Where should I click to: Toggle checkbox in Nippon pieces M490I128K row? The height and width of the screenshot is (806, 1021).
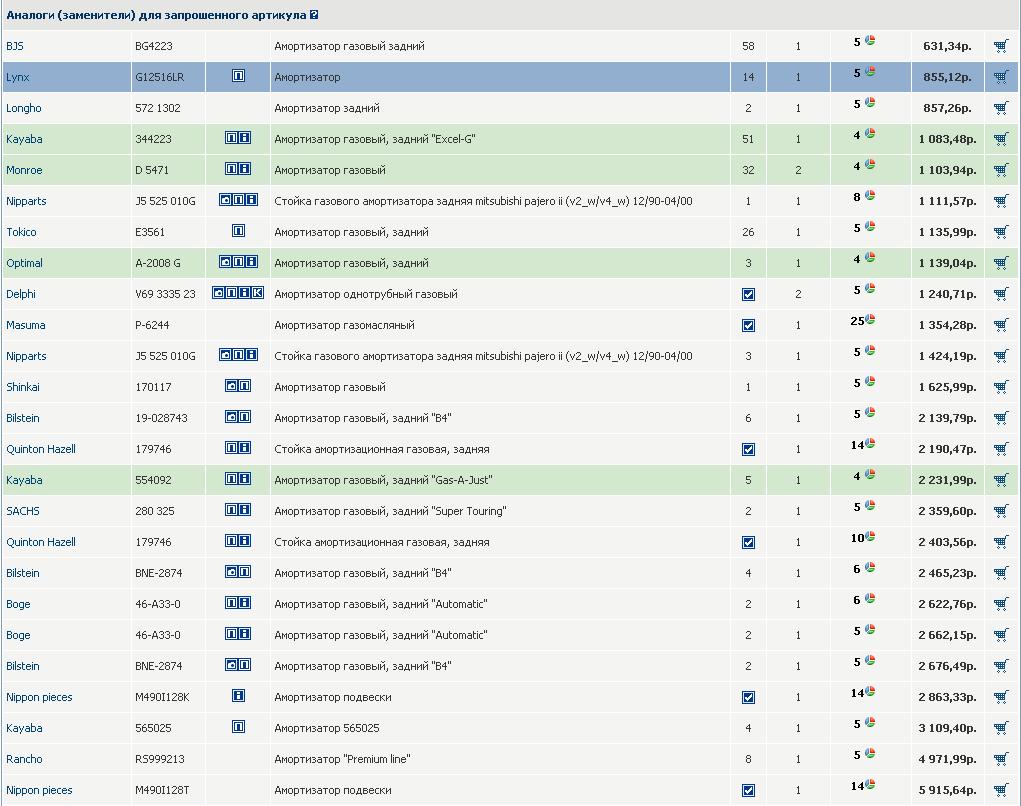(x=748, y=698)
